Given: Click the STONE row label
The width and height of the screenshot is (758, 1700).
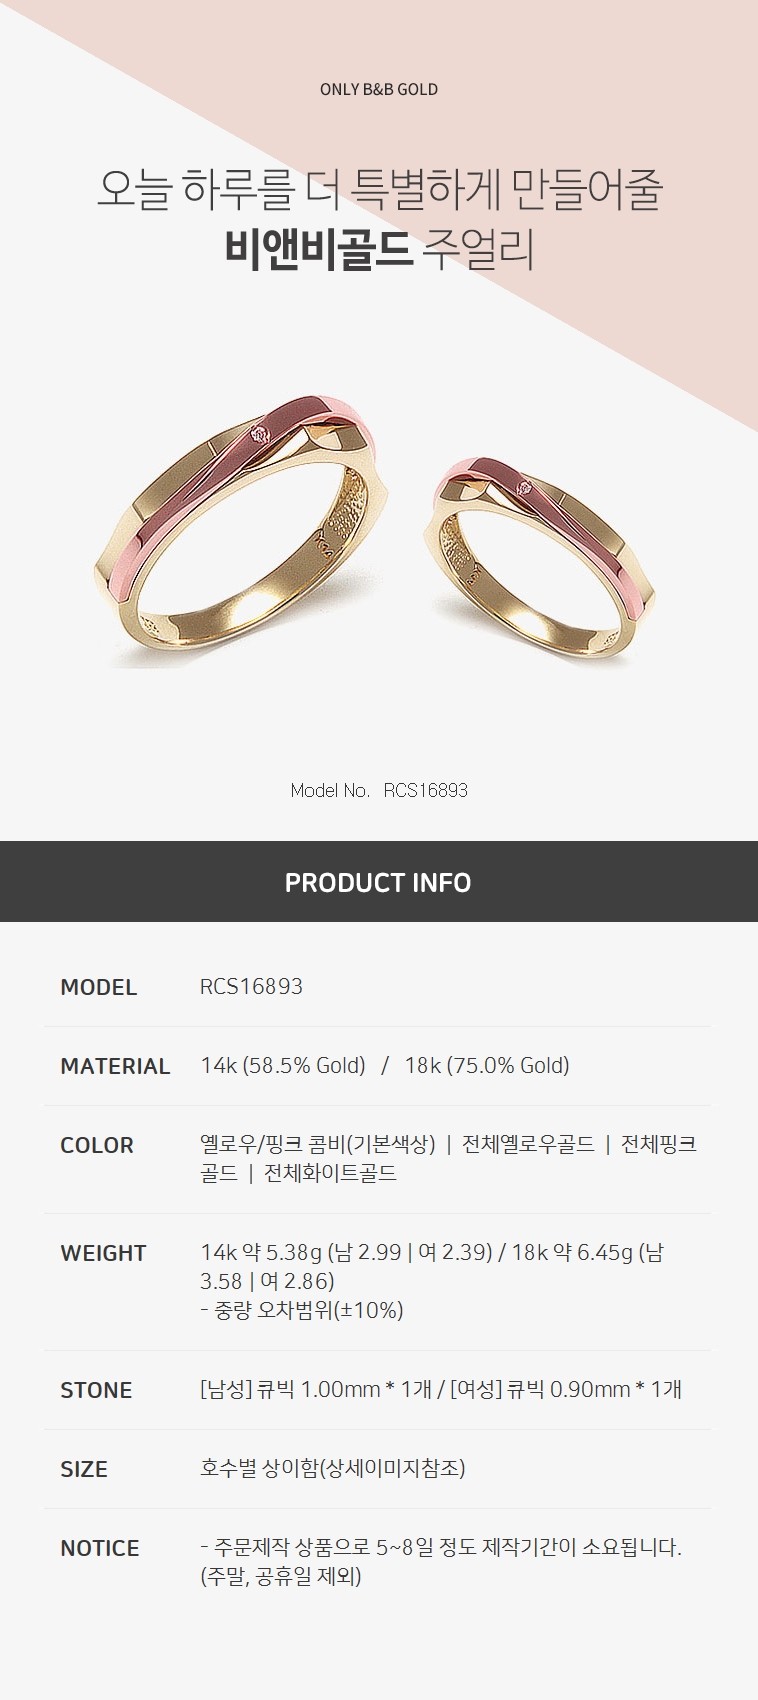Looking at the screenshot, I should (x=96, y=1390).
